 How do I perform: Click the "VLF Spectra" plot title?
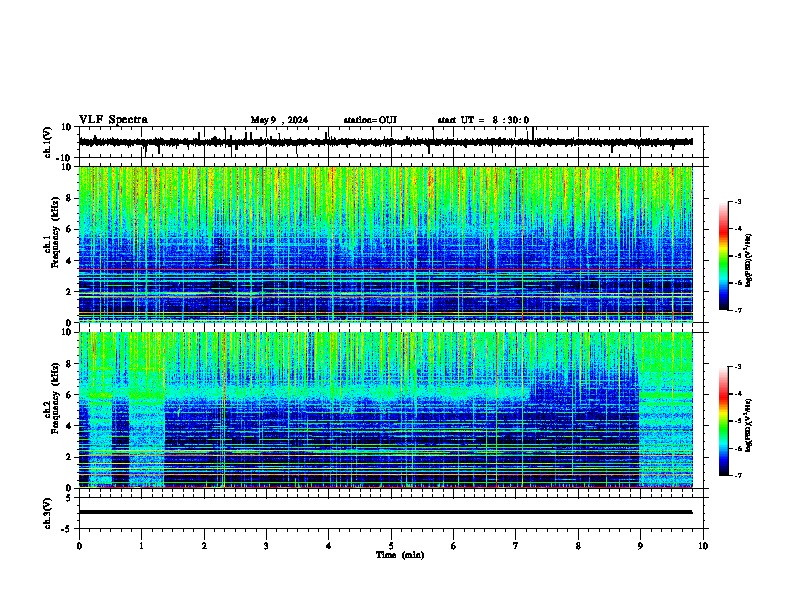coord(113,120)
